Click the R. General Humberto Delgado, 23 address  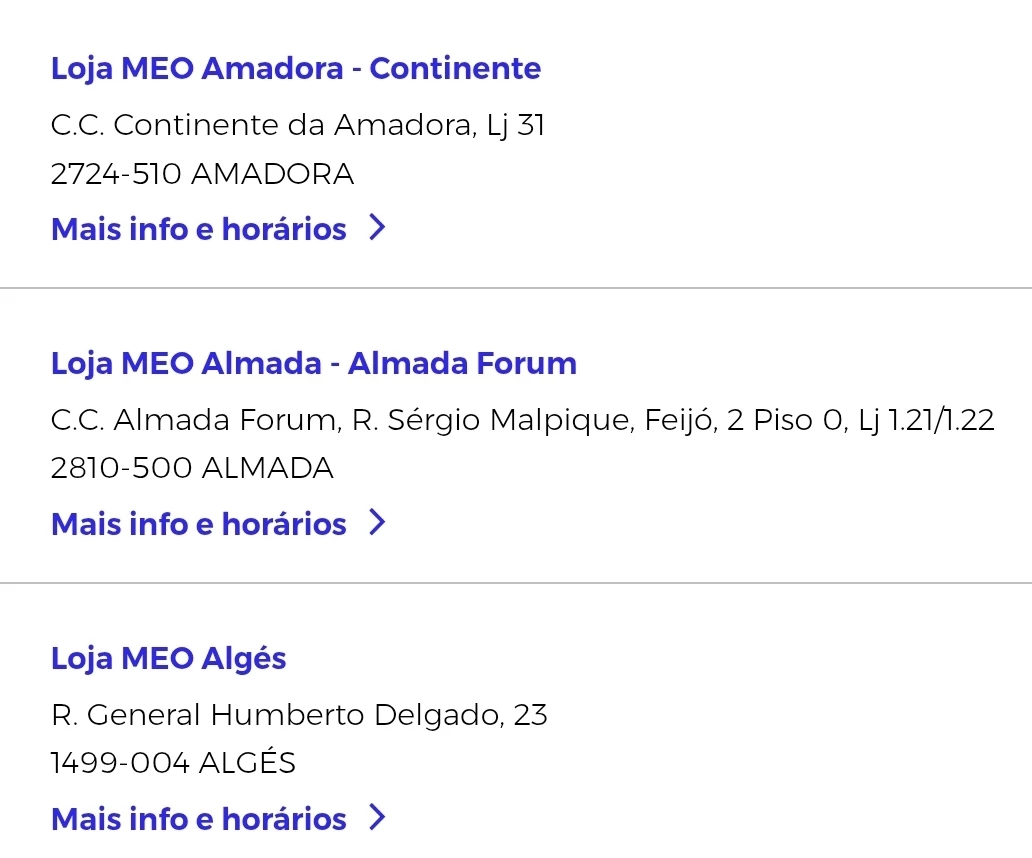[x=299, y=716]
